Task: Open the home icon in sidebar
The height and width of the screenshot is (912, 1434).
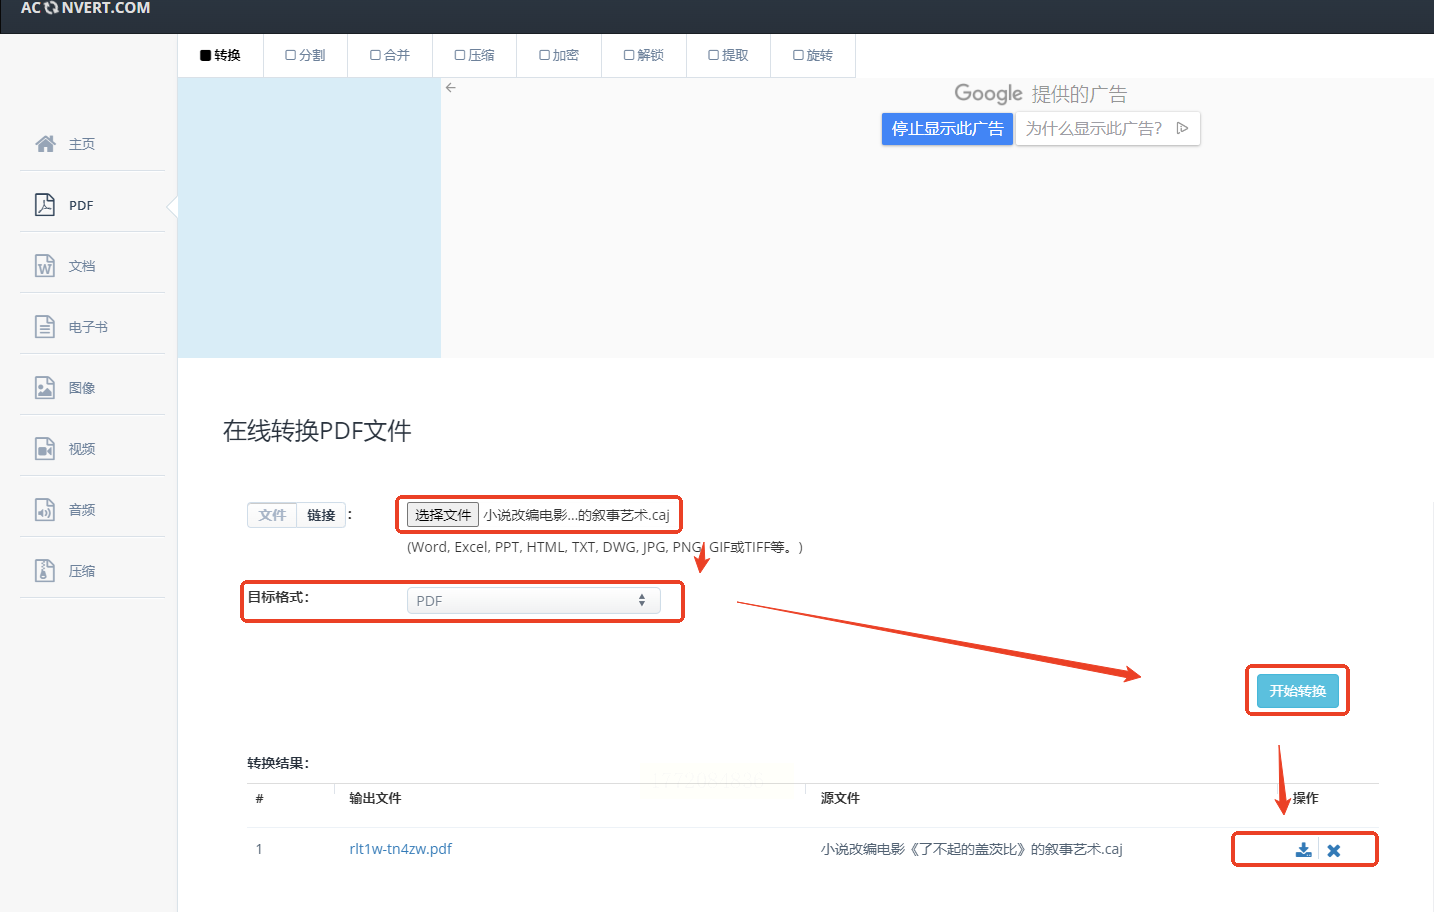Action: 45,144
